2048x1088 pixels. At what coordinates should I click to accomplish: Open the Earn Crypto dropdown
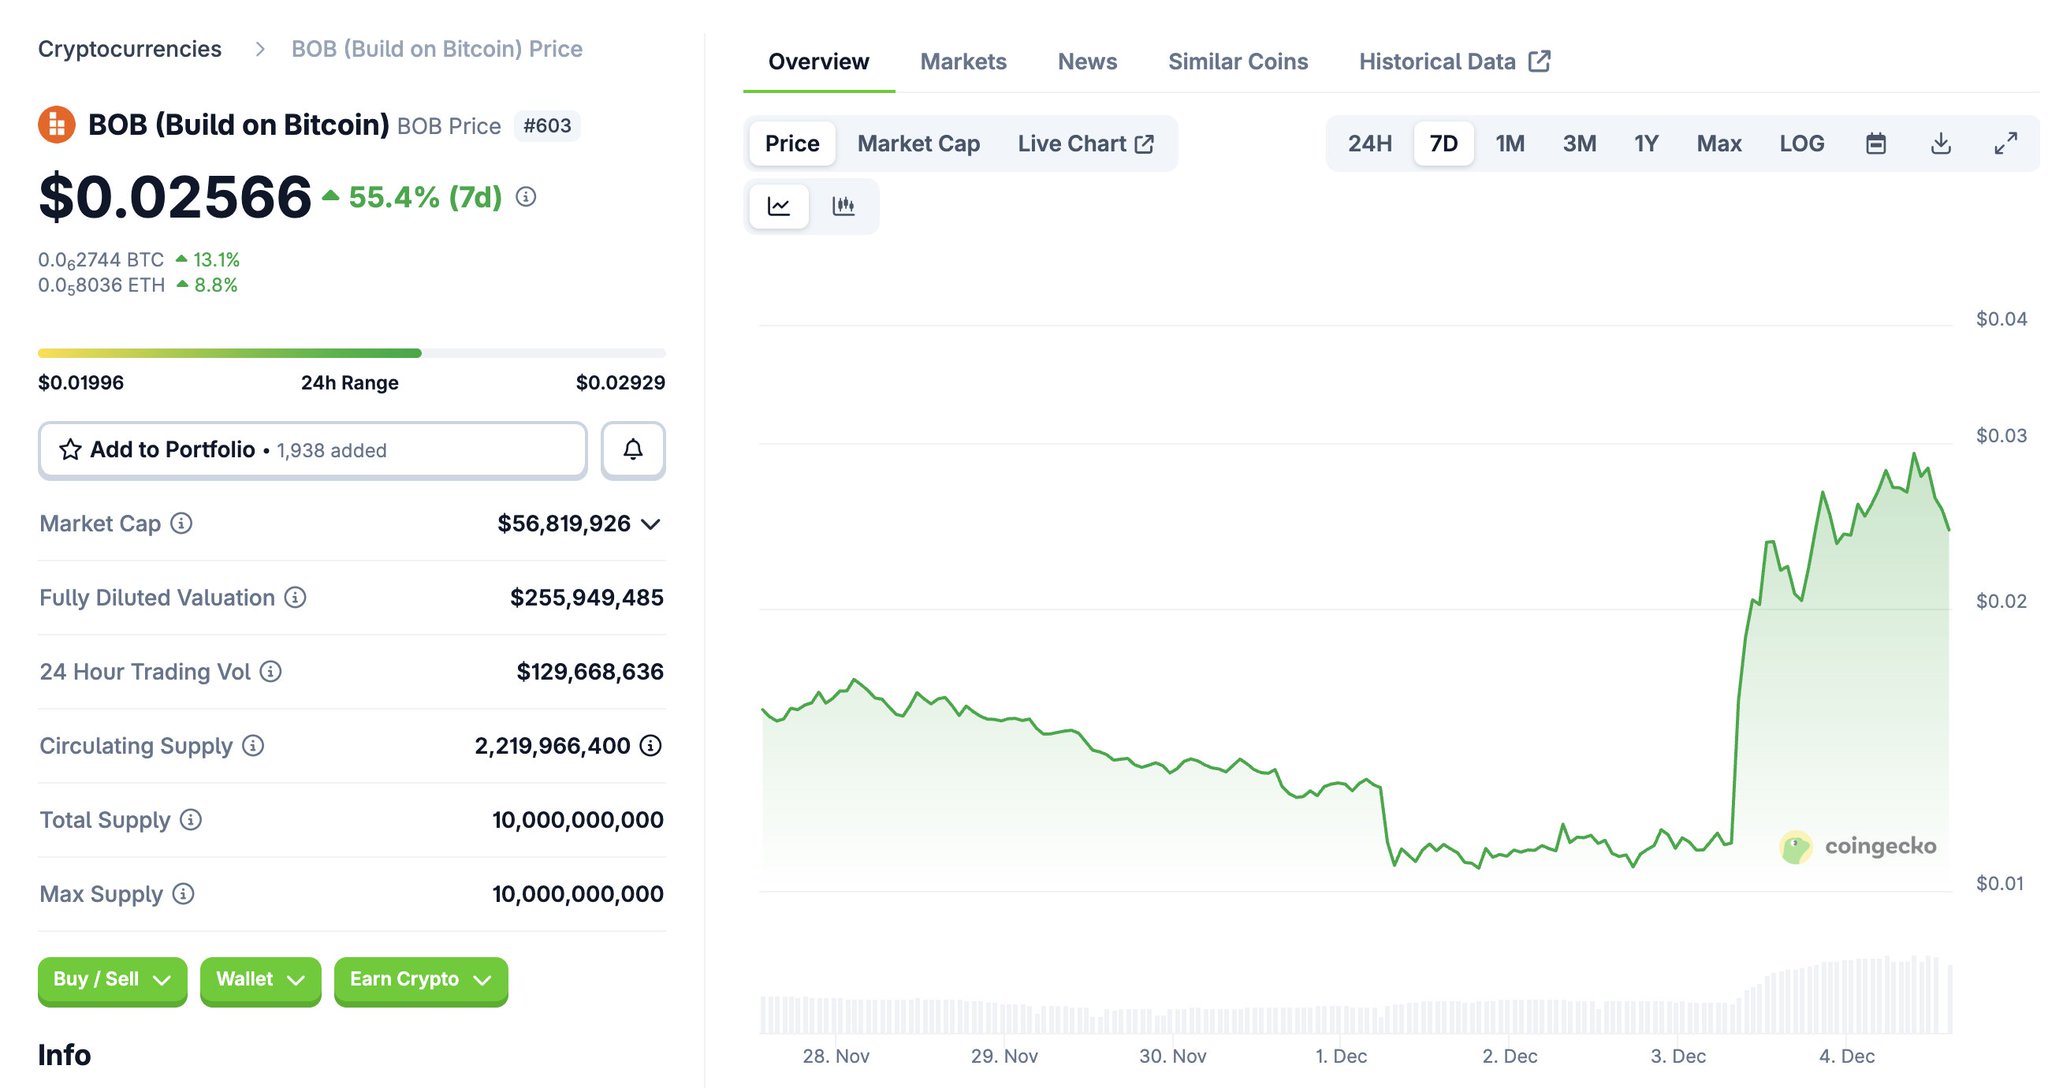420,980
